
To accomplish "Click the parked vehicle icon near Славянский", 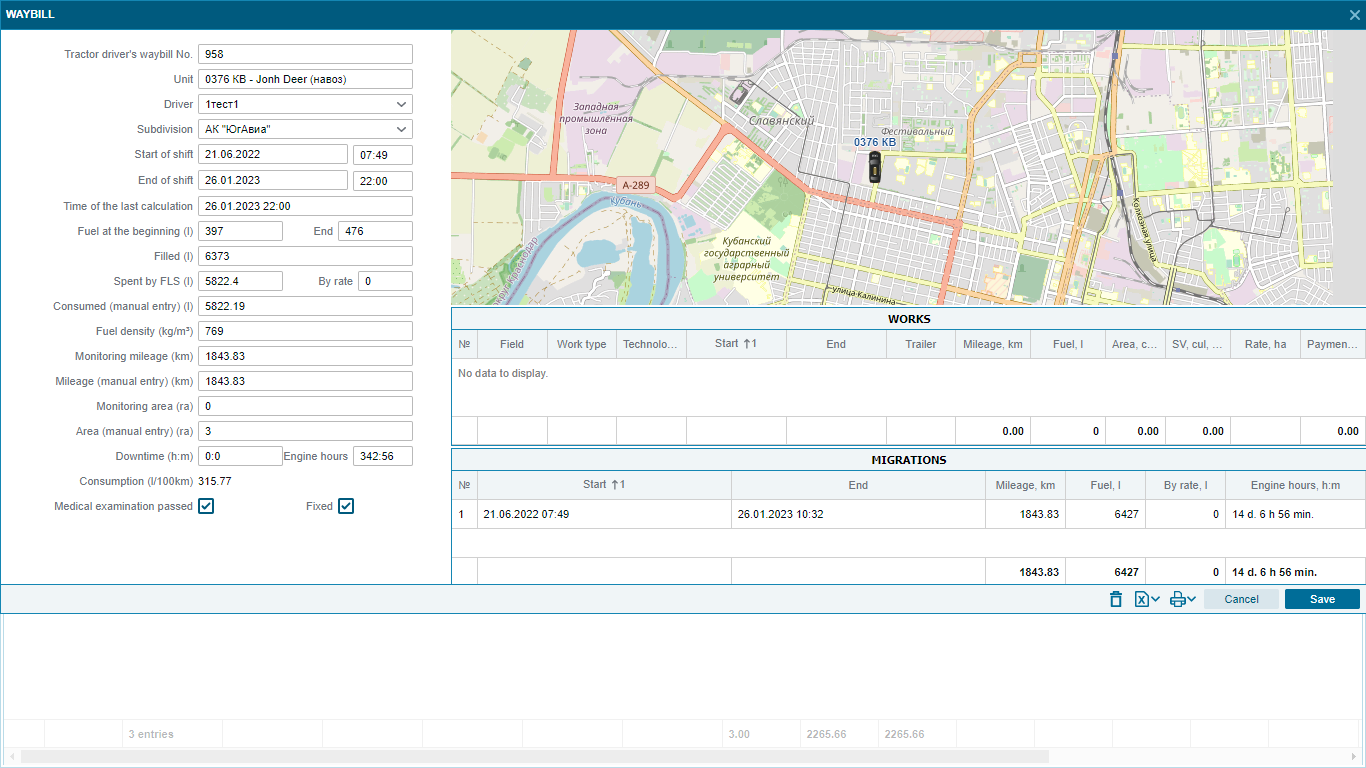I will [x=739, y=95].
